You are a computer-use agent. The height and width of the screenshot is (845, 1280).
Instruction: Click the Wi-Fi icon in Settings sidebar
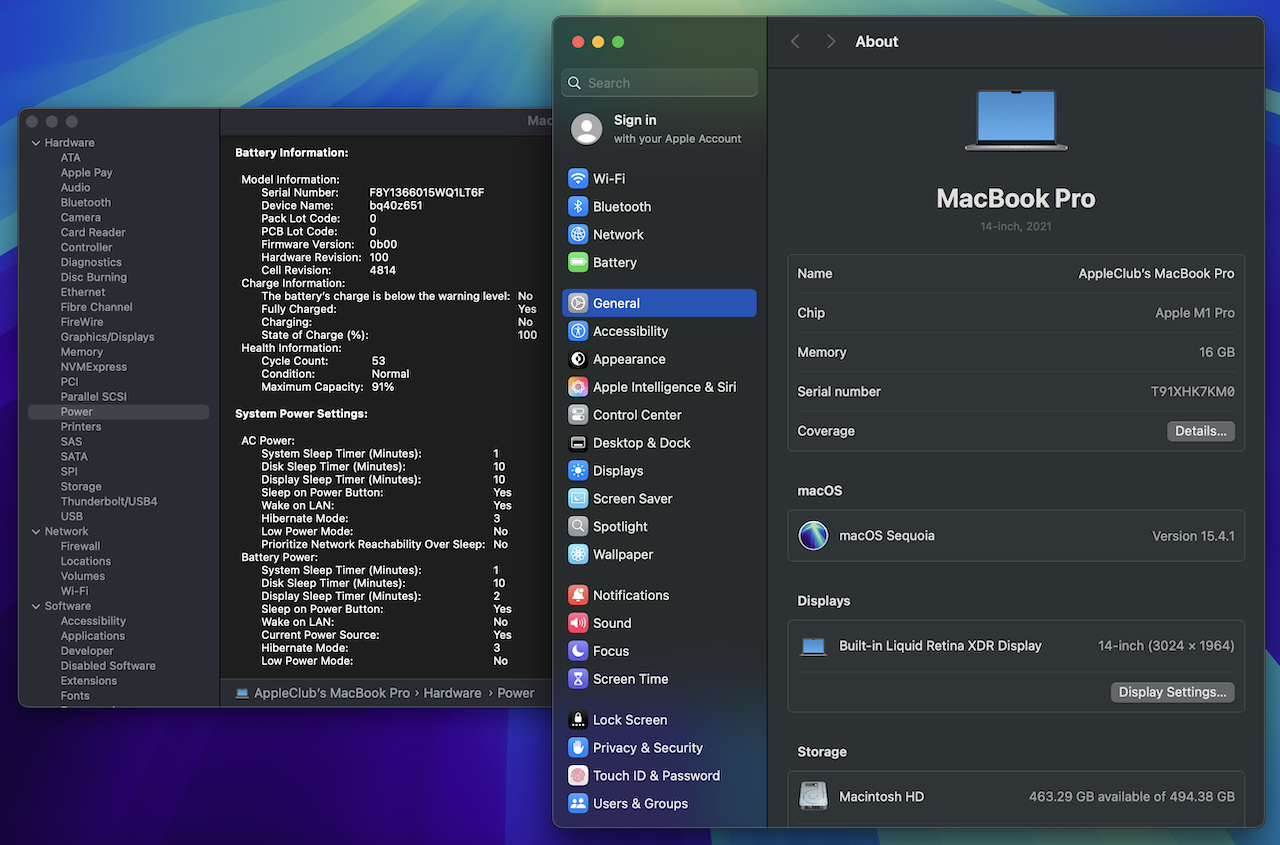point(578,178)
